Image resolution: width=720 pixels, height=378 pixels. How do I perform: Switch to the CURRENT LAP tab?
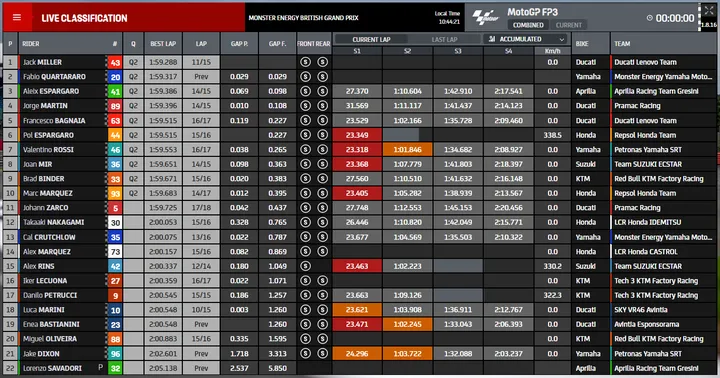[371, 39]
